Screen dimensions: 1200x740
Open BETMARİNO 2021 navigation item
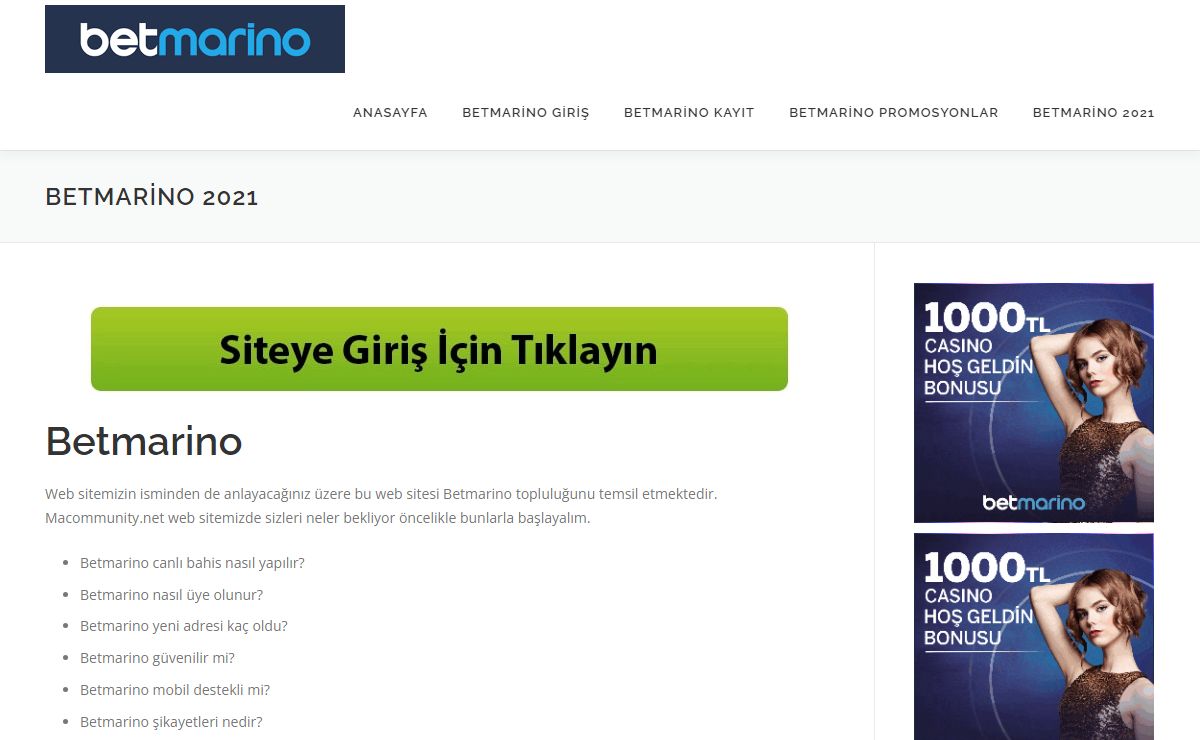(x=1094, y=113)
